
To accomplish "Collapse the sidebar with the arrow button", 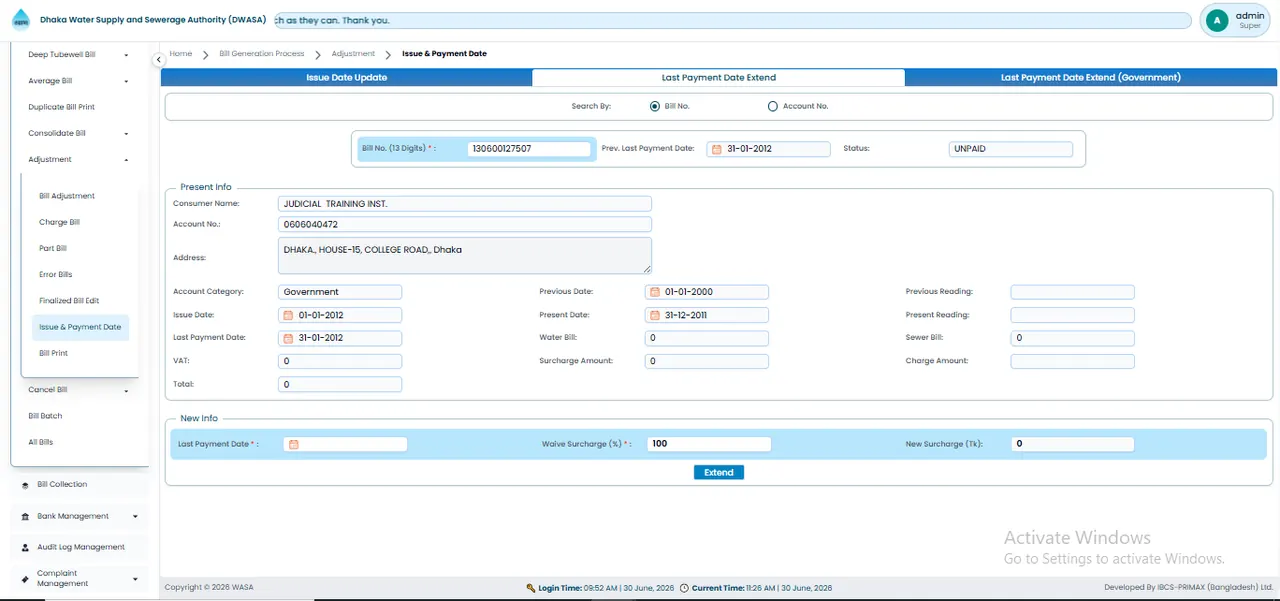I will click(158, 60).
